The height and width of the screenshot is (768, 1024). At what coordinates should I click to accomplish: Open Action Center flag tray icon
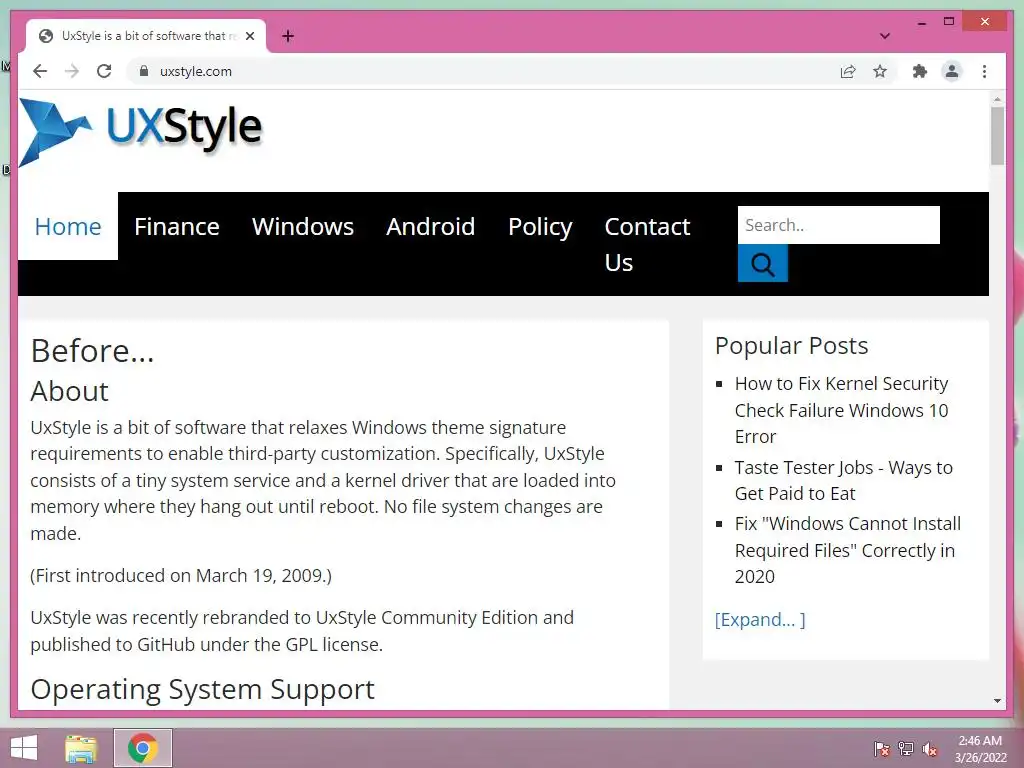tap(882, 748)
